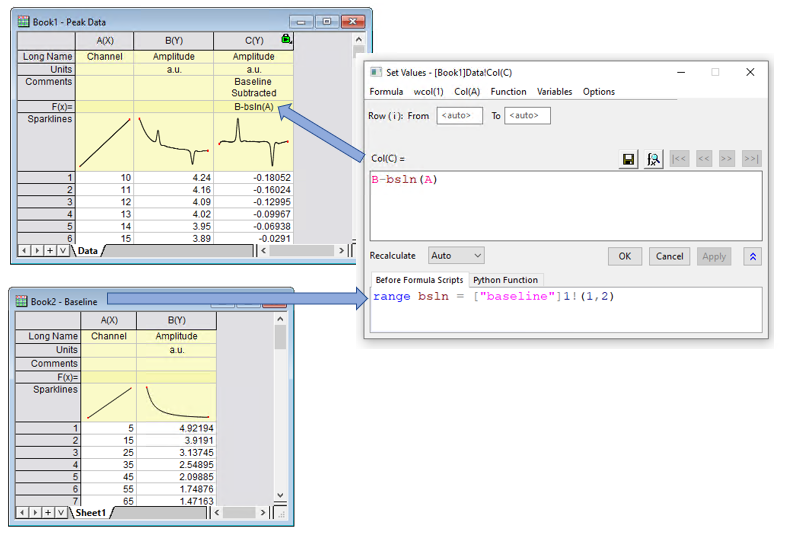Click the search and insert functions icon
The height and width of the screenshot is (535, 786).
pyautogui.click(x=653, y=159)
